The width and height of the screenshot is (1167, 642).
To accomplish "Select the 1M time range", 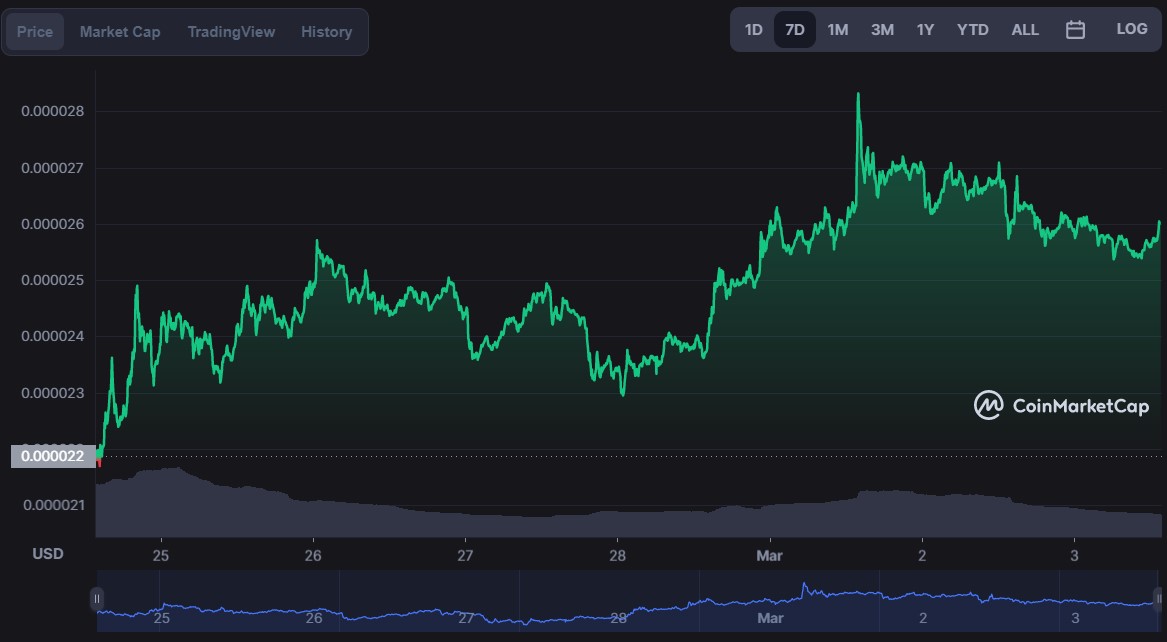I will (838, 30).
